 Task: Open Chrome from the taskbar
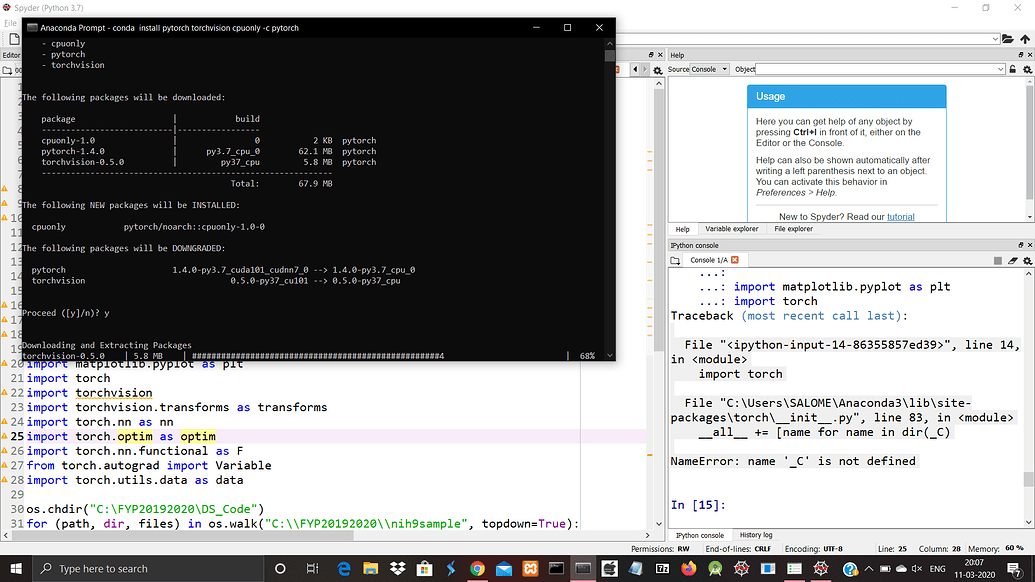click(477, 568)
